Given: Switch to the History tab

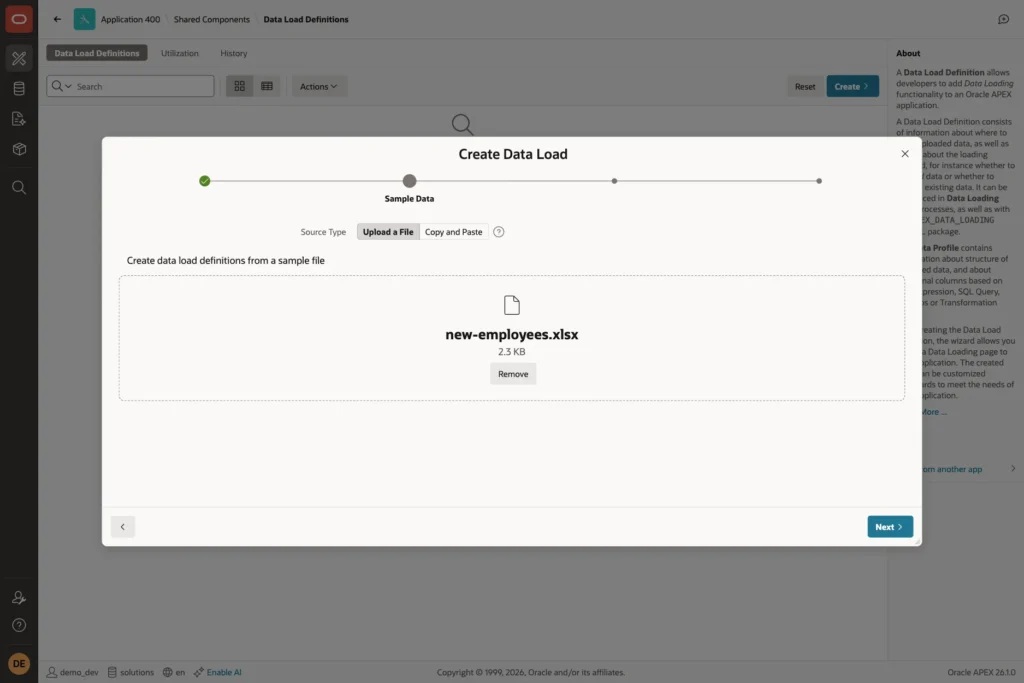Looking at the screenshot, I should click(234, 53).
